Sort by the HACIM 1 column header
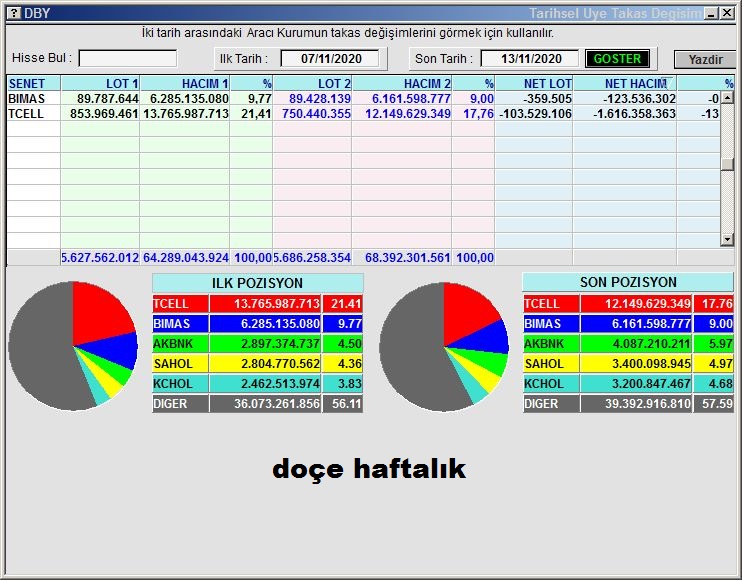This screenshot has height=580, width=742. [185, 83]
